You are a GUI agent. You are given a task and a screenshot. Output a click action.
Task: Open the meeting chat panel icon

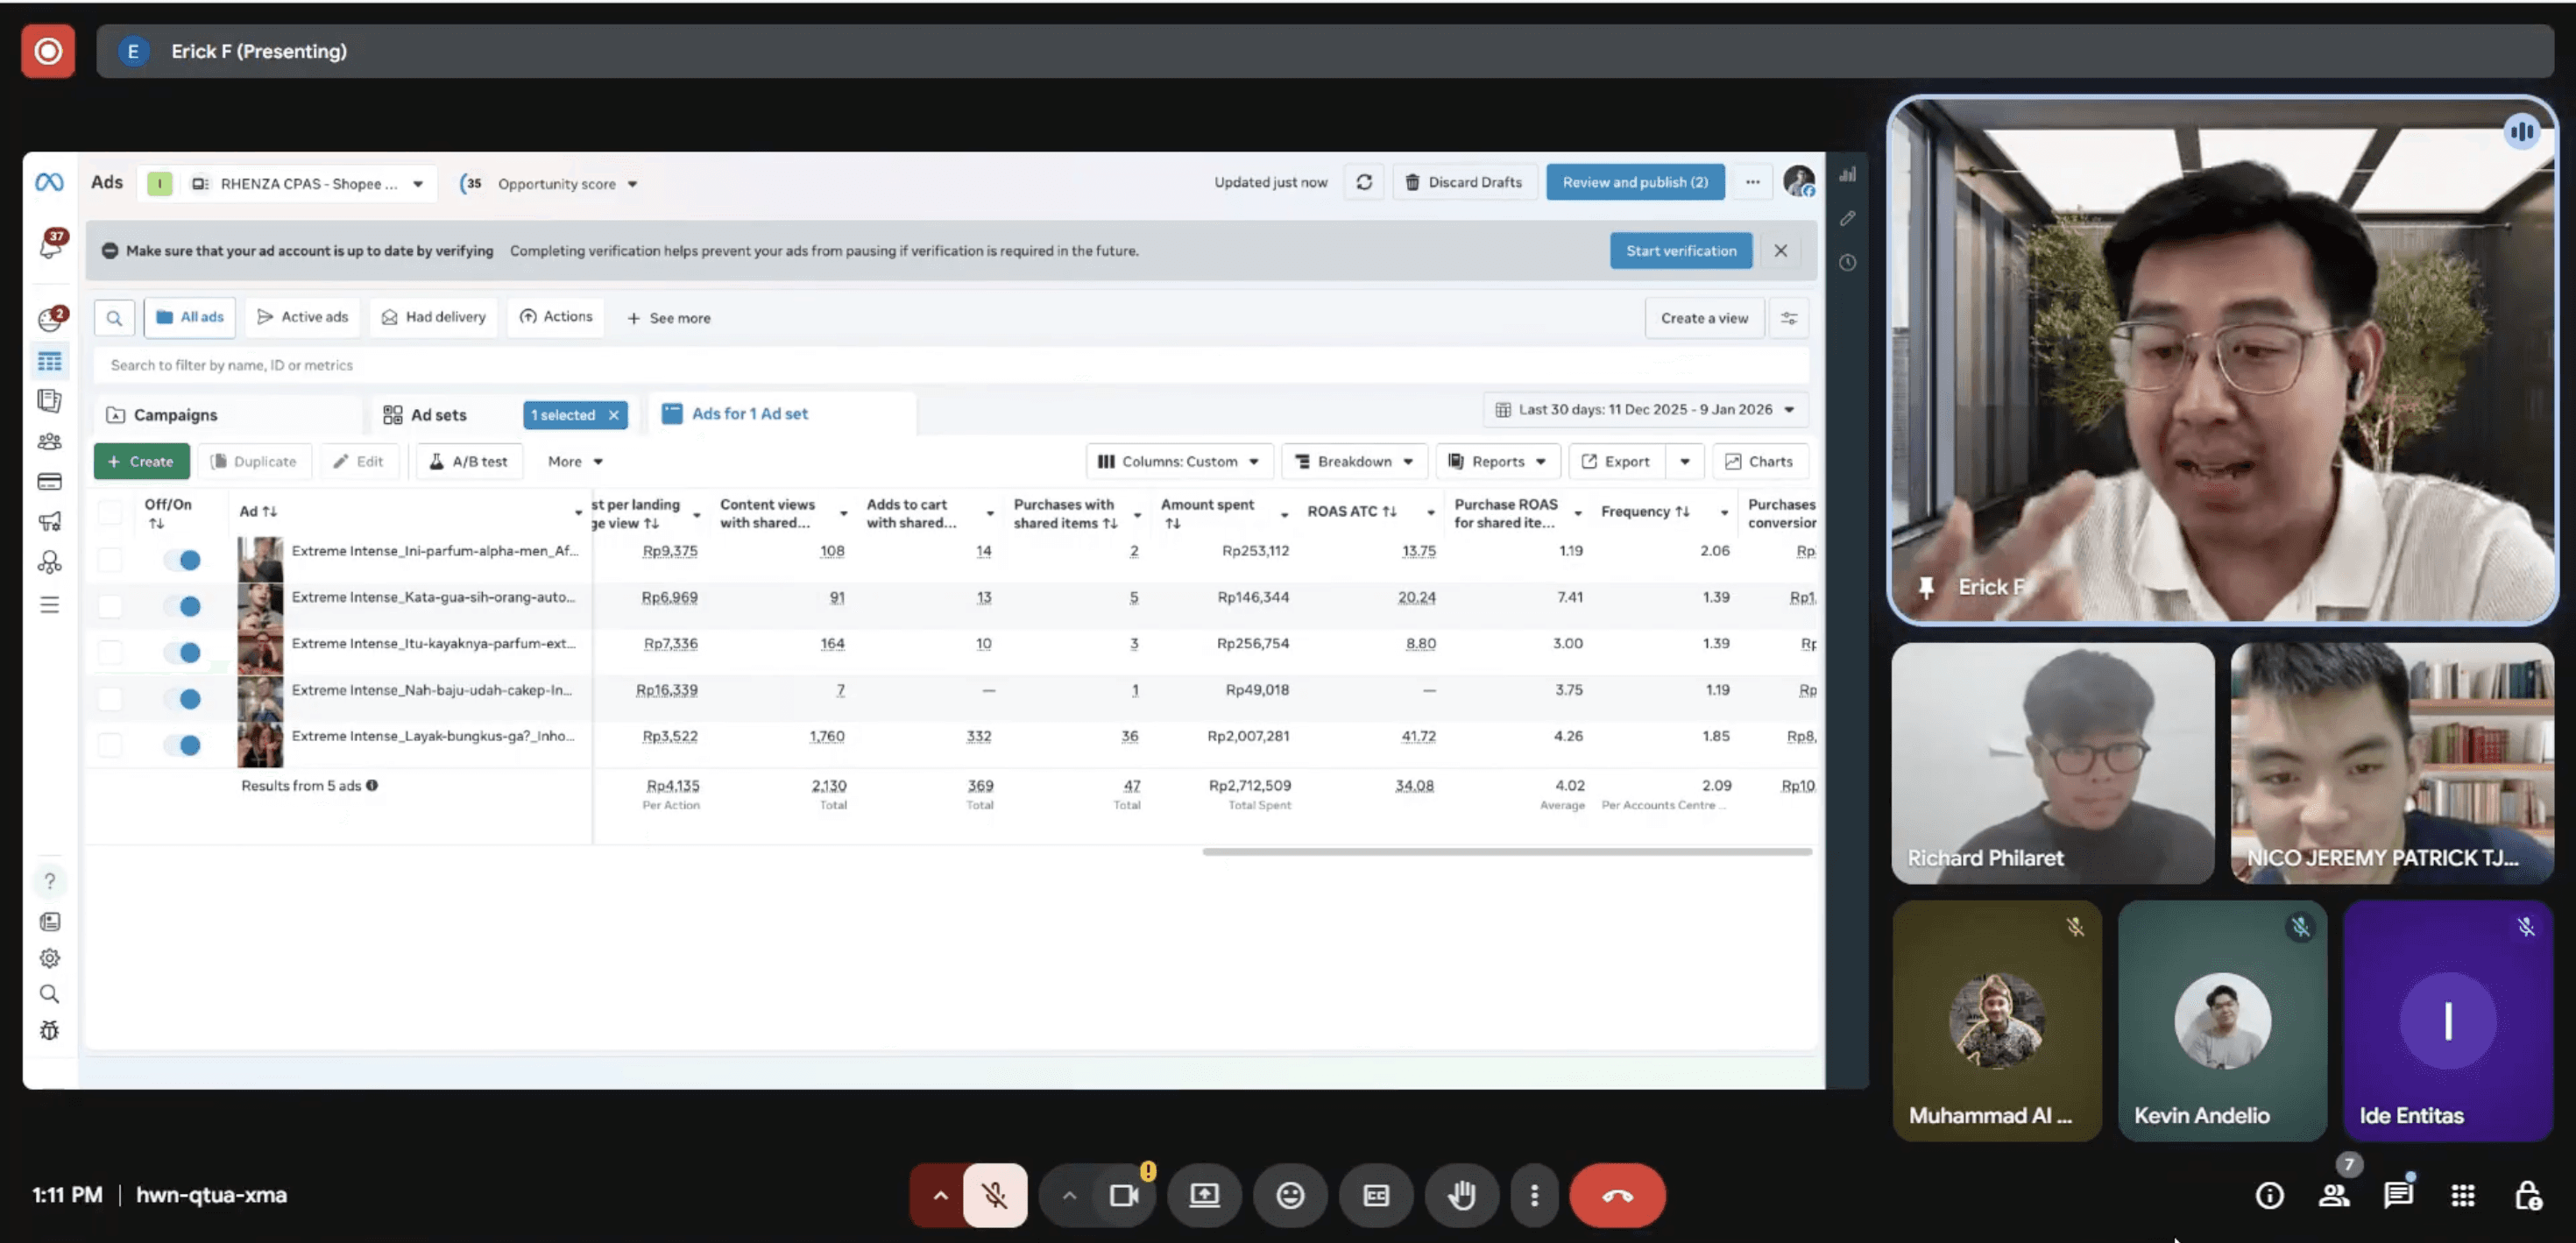pos(2397,1195)
